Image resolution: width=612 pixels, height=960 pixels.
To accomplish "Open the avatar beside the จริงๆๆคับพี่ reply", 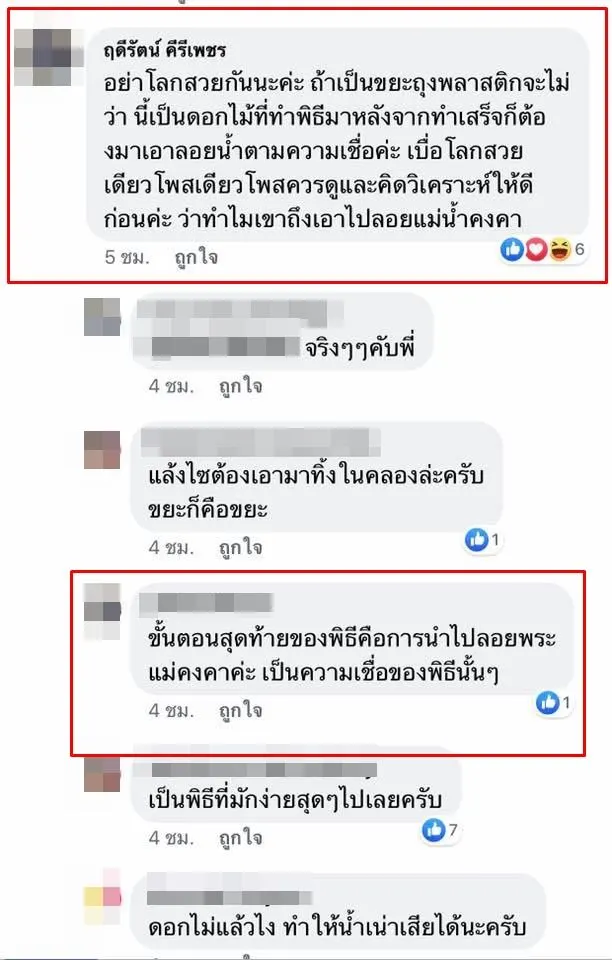I will tap(102, 317).
